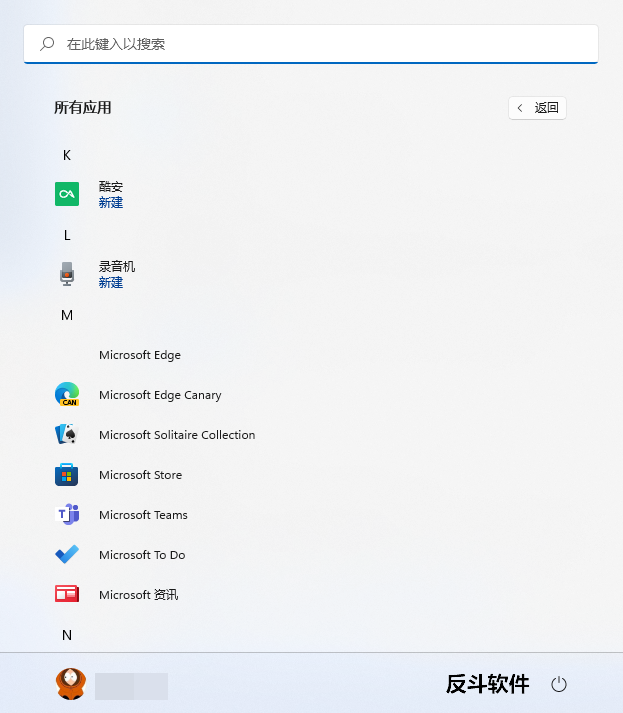Click the user account avatar
The height and width of the screenshot is (713, 623).
pyautogui.click(x=70, y=684)
